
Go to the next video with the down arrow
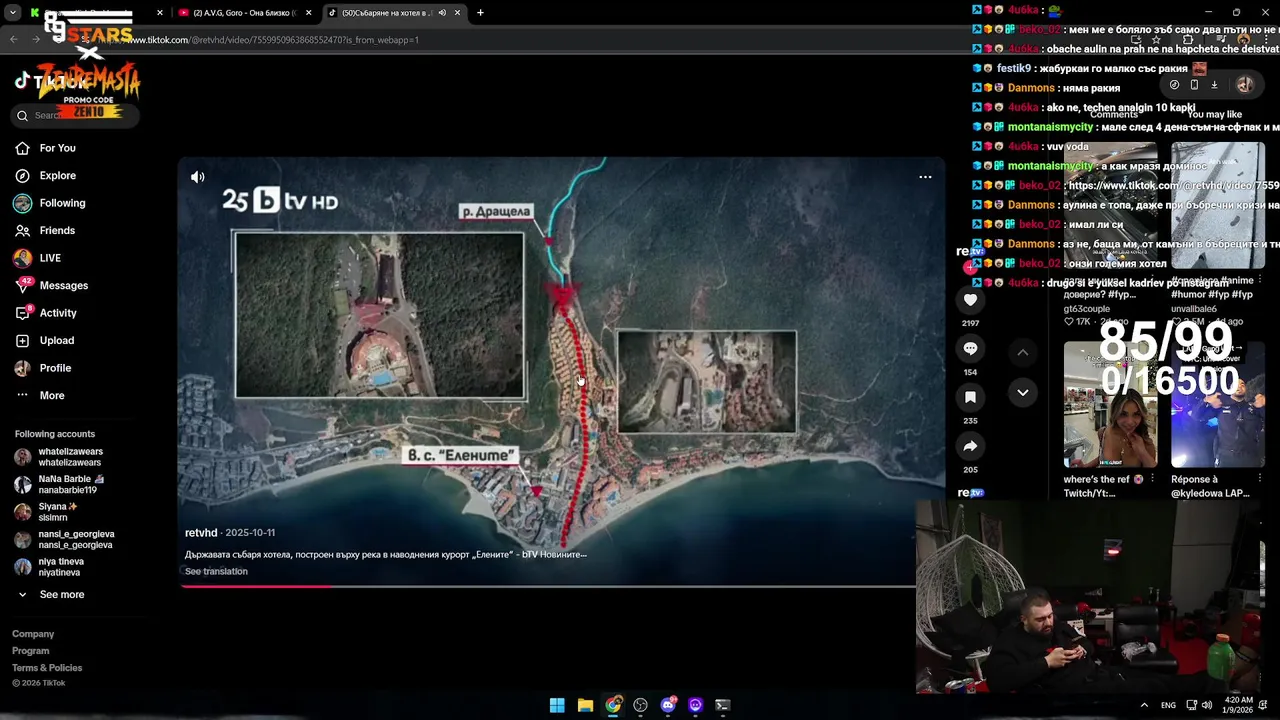coord(1022,393)
